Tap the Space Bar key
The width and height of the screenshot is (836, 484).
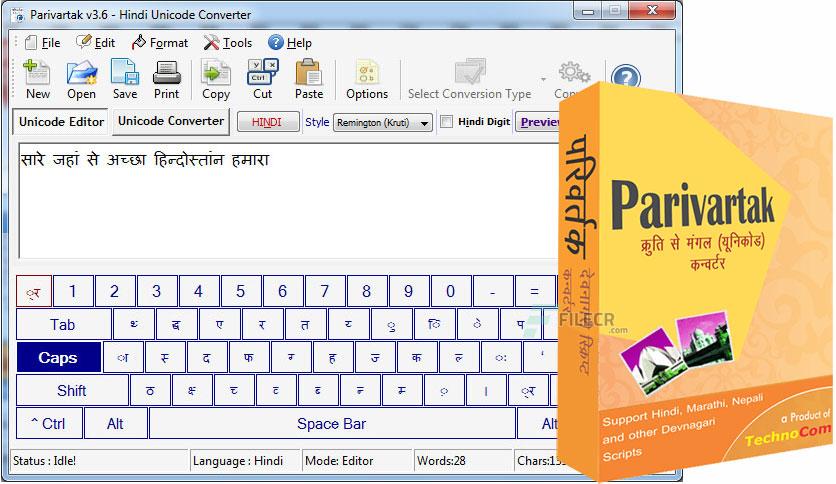coord(332,424)
